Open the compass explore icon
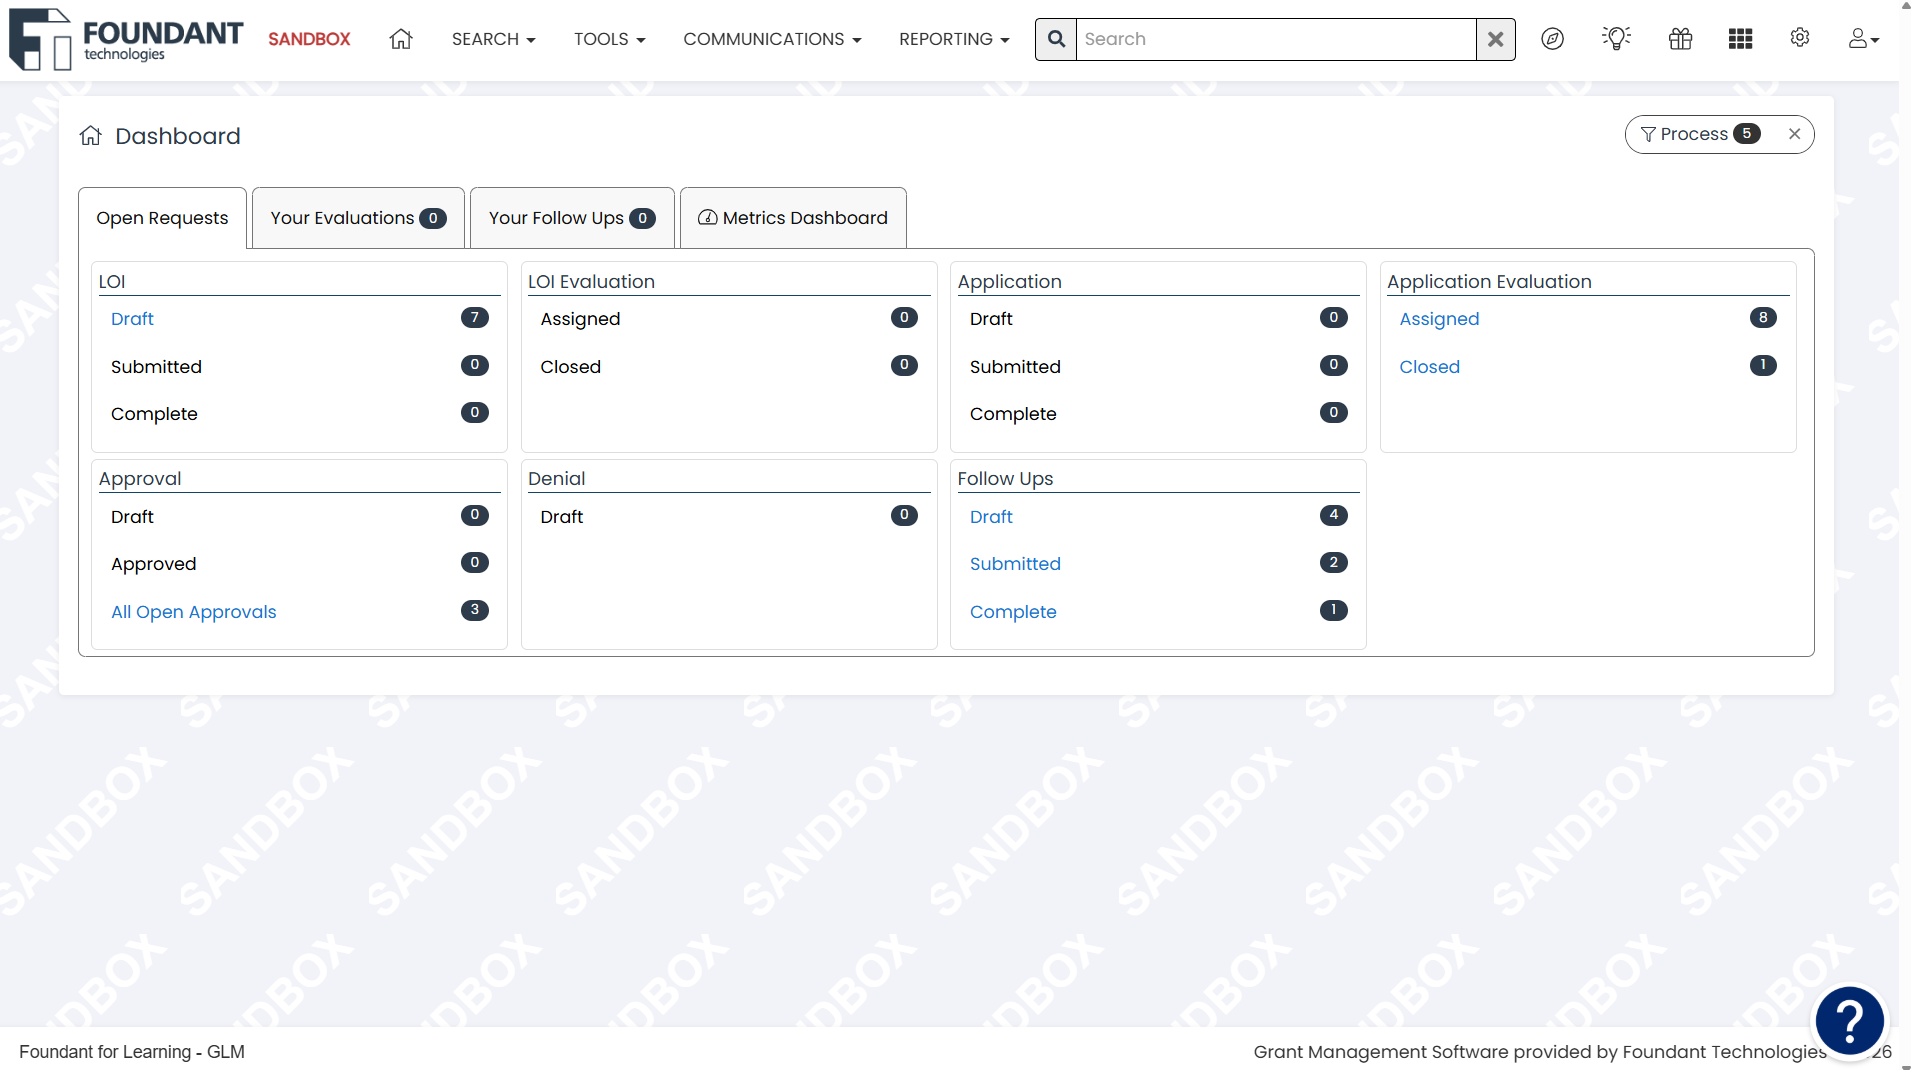Viewport: 1911px width, 1070px height. [1552, 39]
